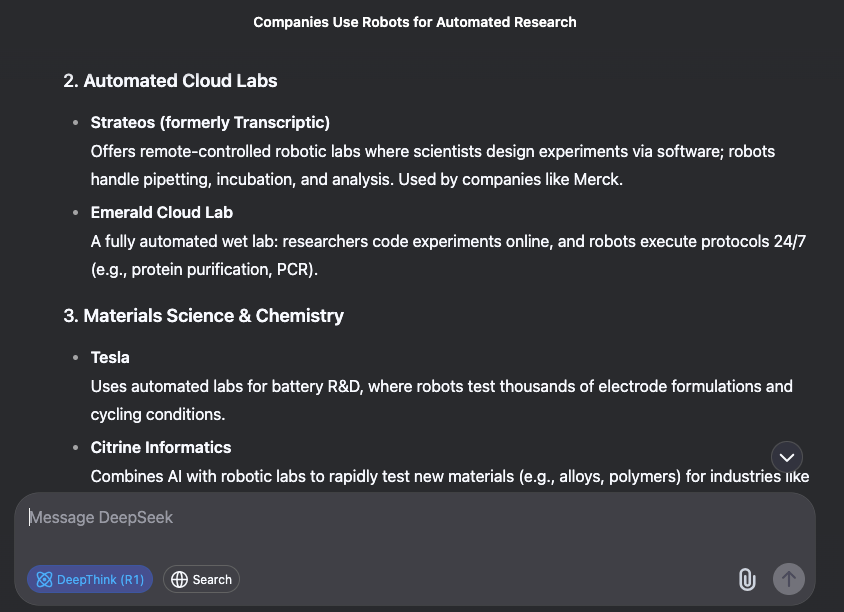Click the "Citrine Informatics" bold item
Image resolution: width=844 pixels, height=612 pixels.
pos(161,448)
